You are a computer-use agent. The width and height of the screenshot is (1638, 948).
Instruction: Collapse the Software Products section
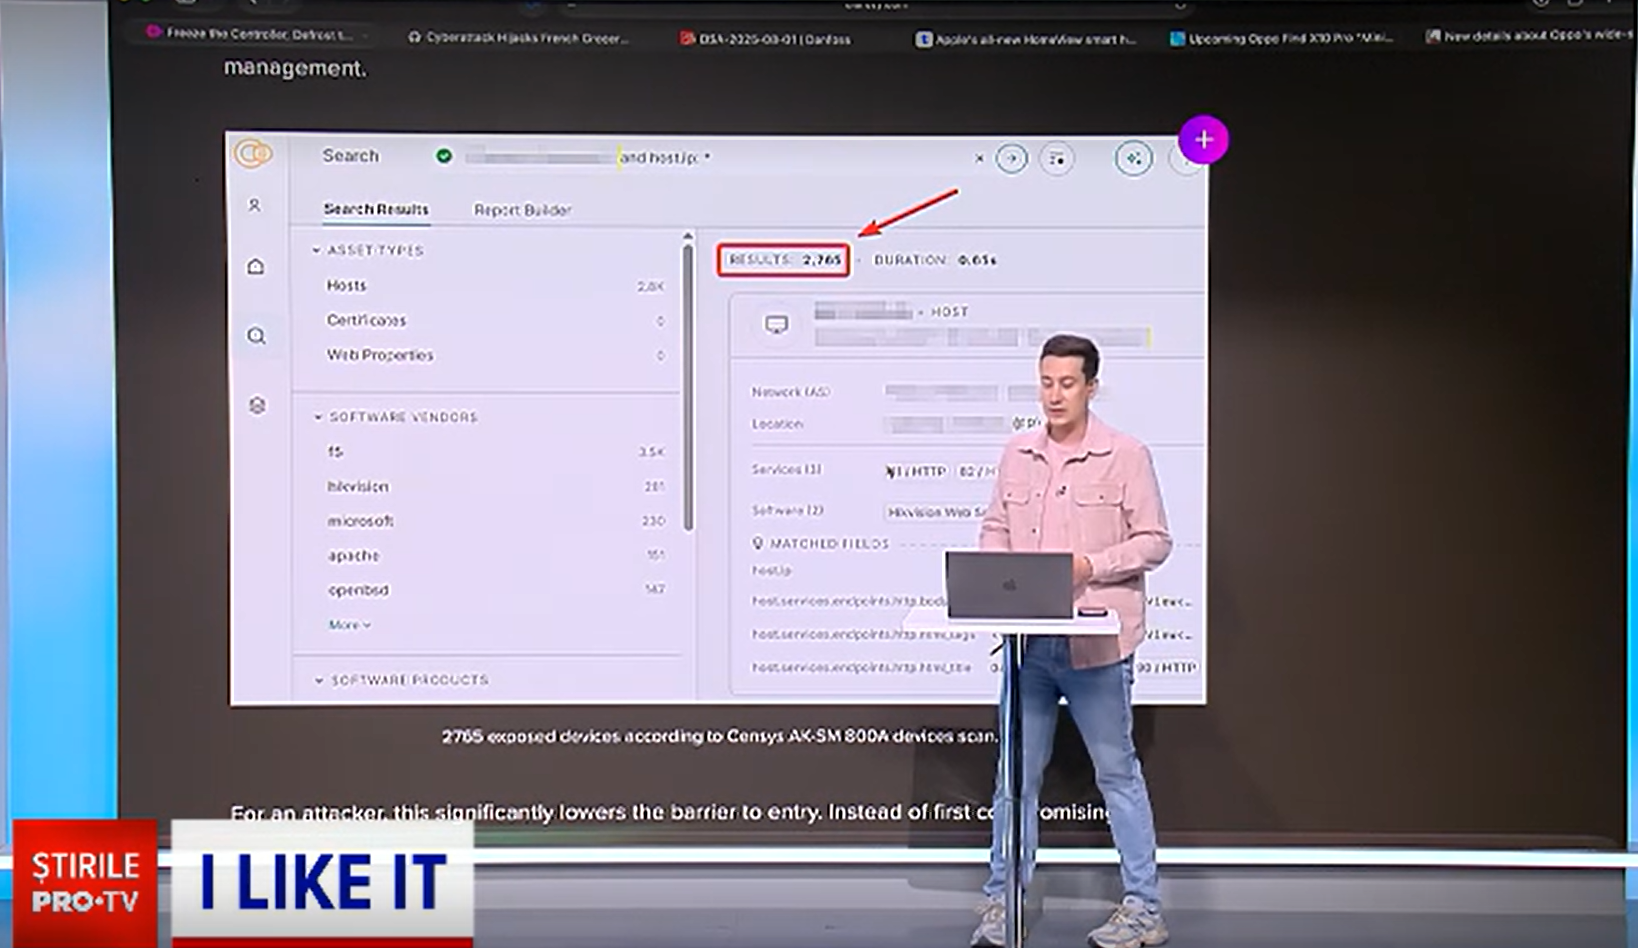(401, 680)
